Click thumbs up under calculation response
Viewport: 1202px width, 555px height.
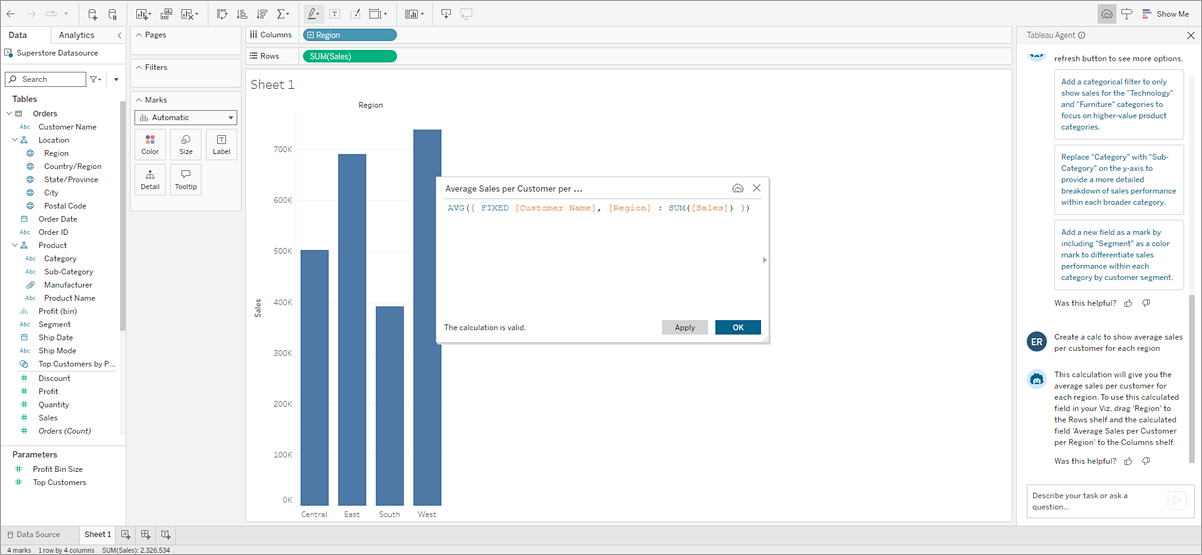[x=1128, y=461]
